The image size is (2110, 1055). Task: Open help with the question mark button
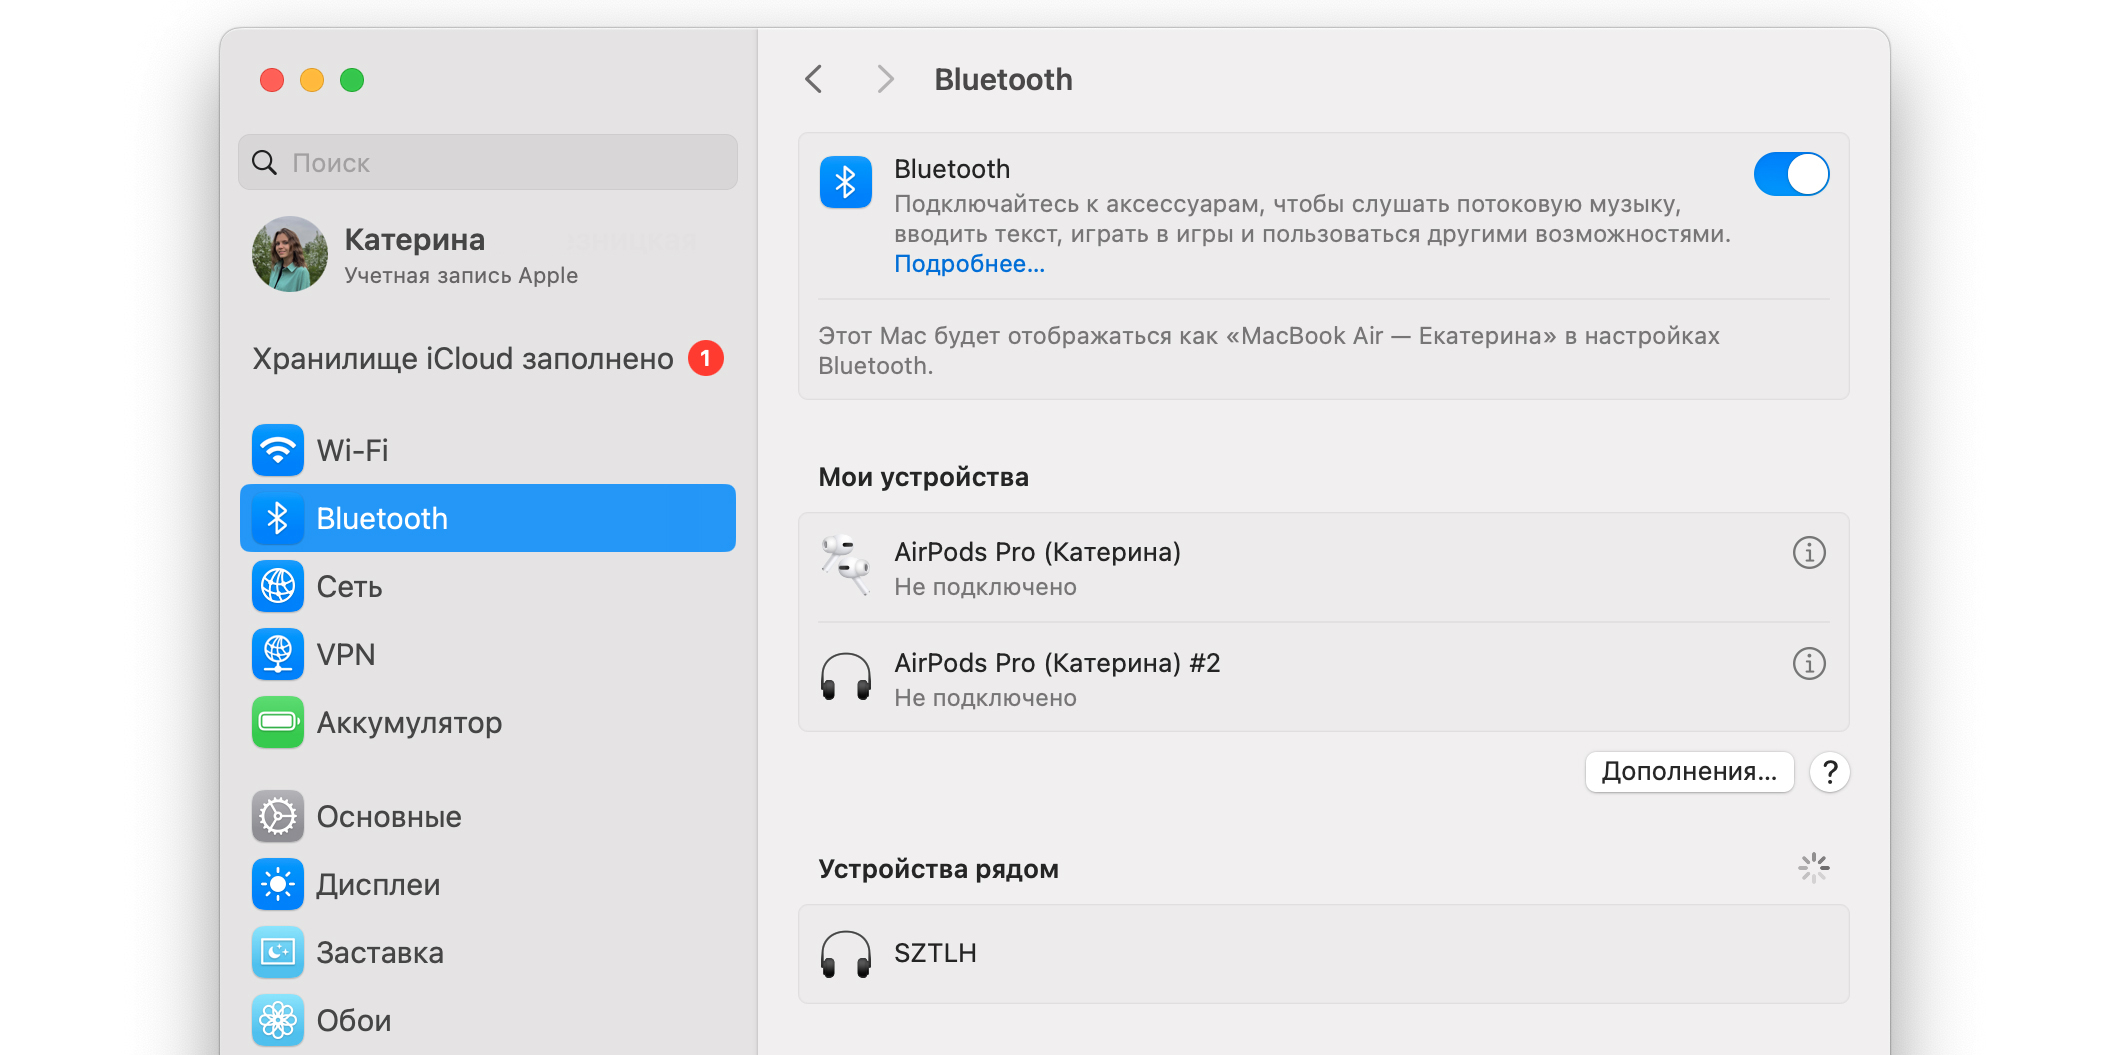(x=1830, y=772)
